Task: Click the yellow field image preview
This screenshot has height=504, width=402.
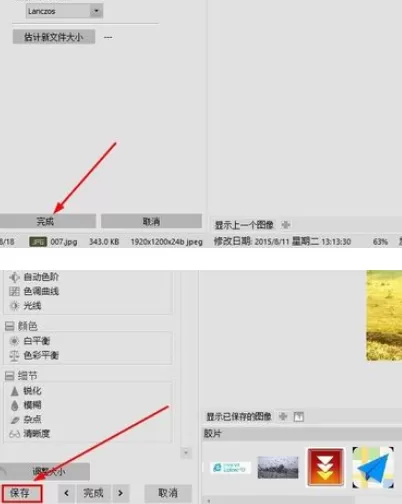Action: [384, 315]
